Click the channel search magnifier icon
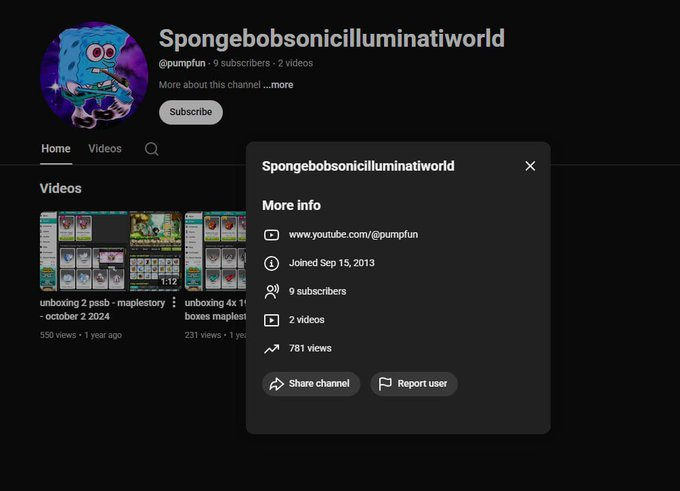This screenshot has width=680, height=491. tap(151, 149)
